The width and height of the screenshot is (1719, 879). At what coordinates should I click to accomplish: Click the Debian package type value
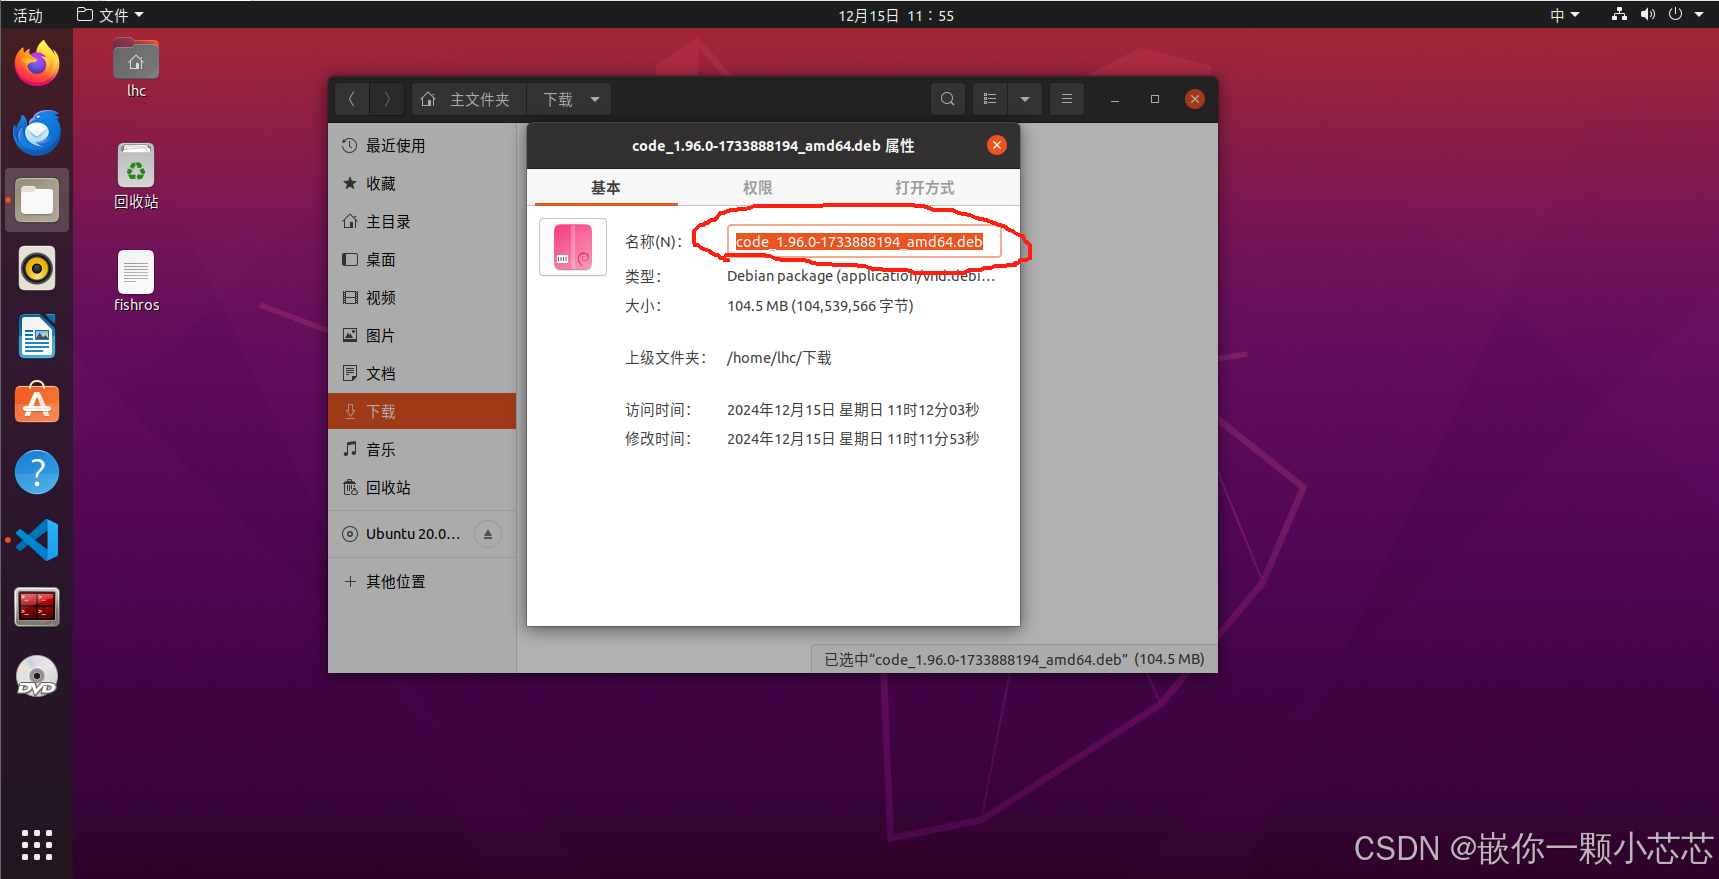[x=861, y=276]
